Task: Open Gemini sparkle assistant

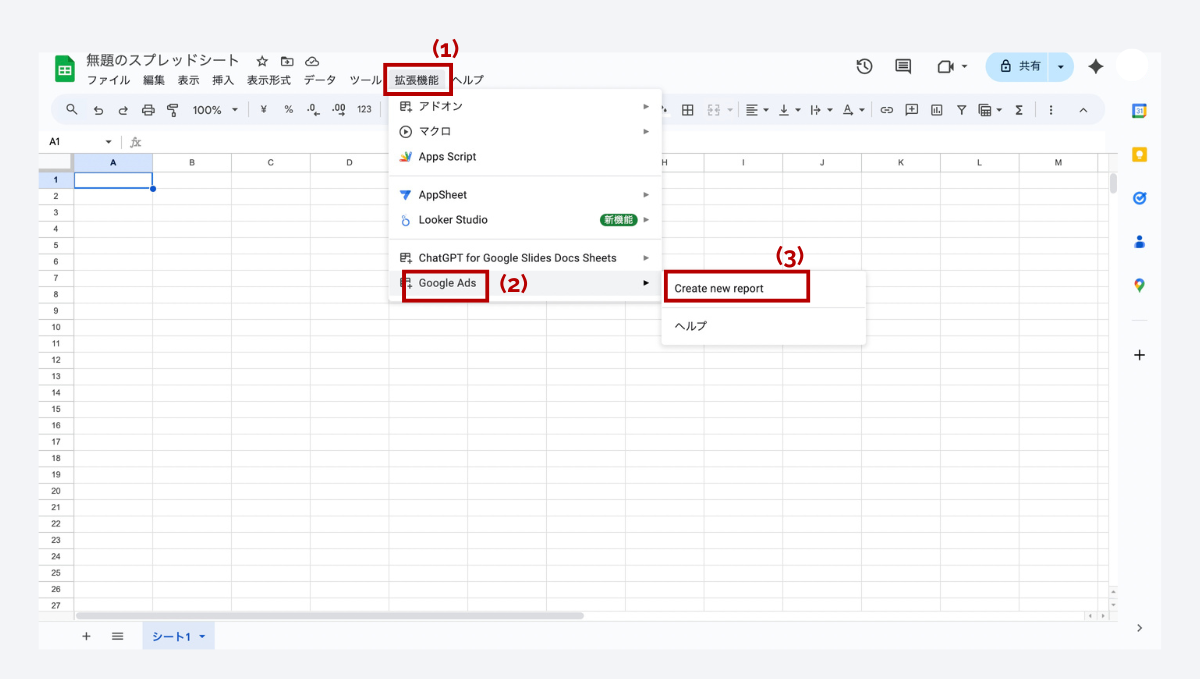Action: click(x=1096, y=66)
